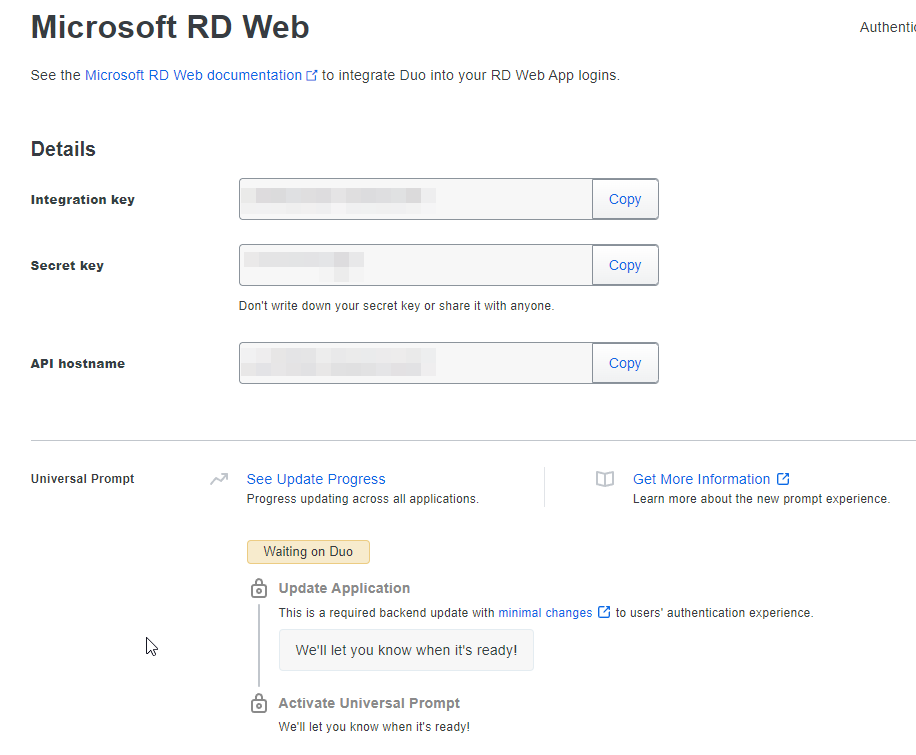Copy the Integration key
The height and width of the screenshot is (755, 916).
[x=625, y=199]
